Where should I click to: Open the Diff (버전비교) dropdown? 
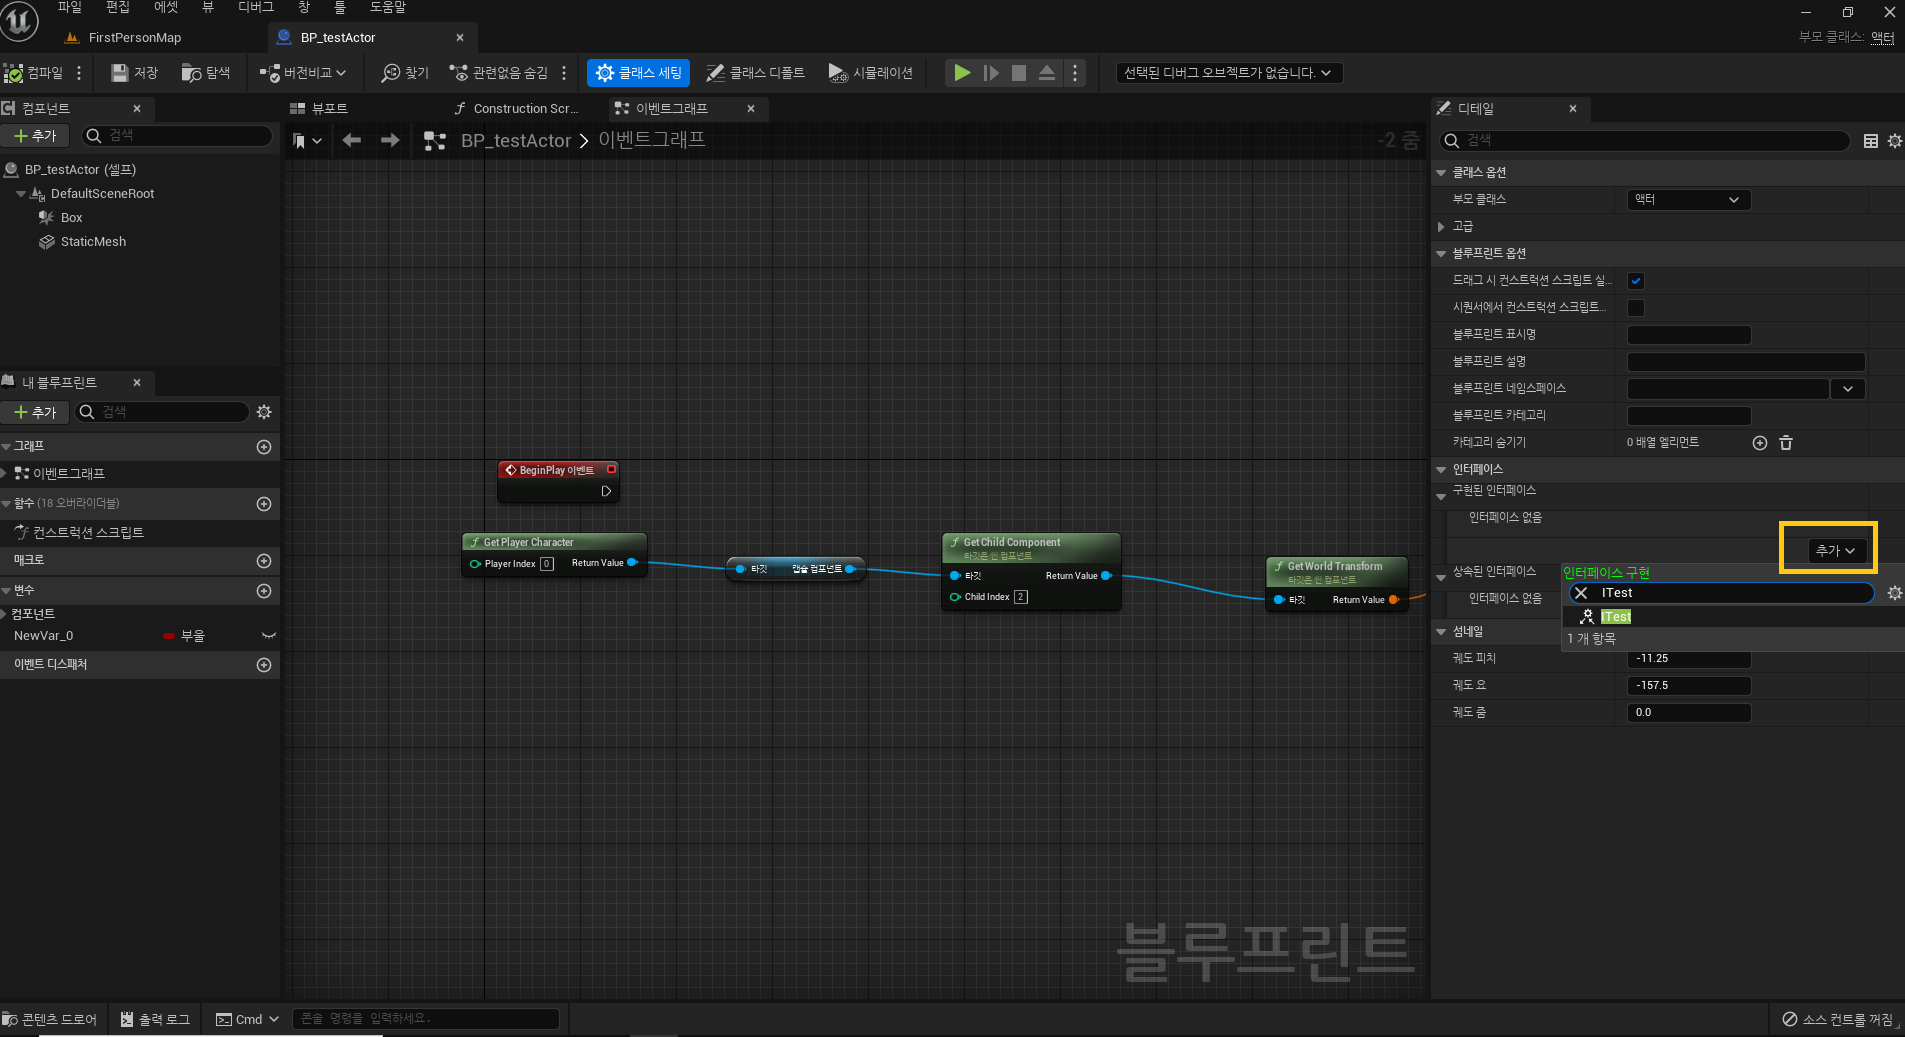(303, 73)
